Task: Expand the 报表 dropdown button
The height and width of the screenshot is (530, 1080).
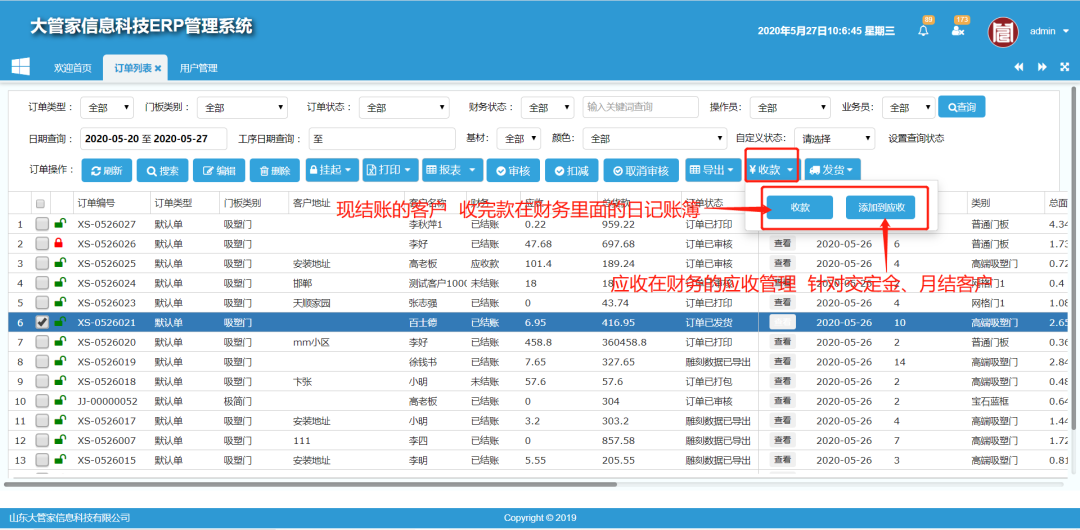Action: [452, 171]
